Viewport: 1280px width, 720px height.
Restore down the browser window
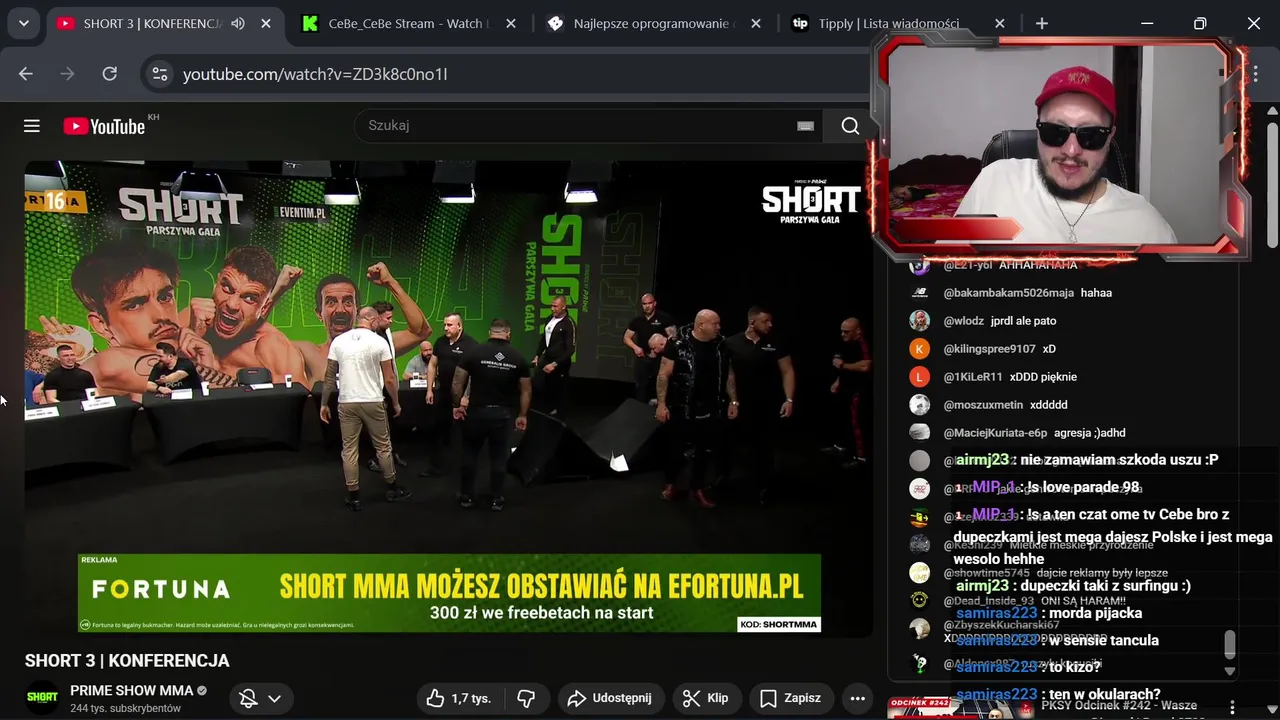coord(1200,23)
